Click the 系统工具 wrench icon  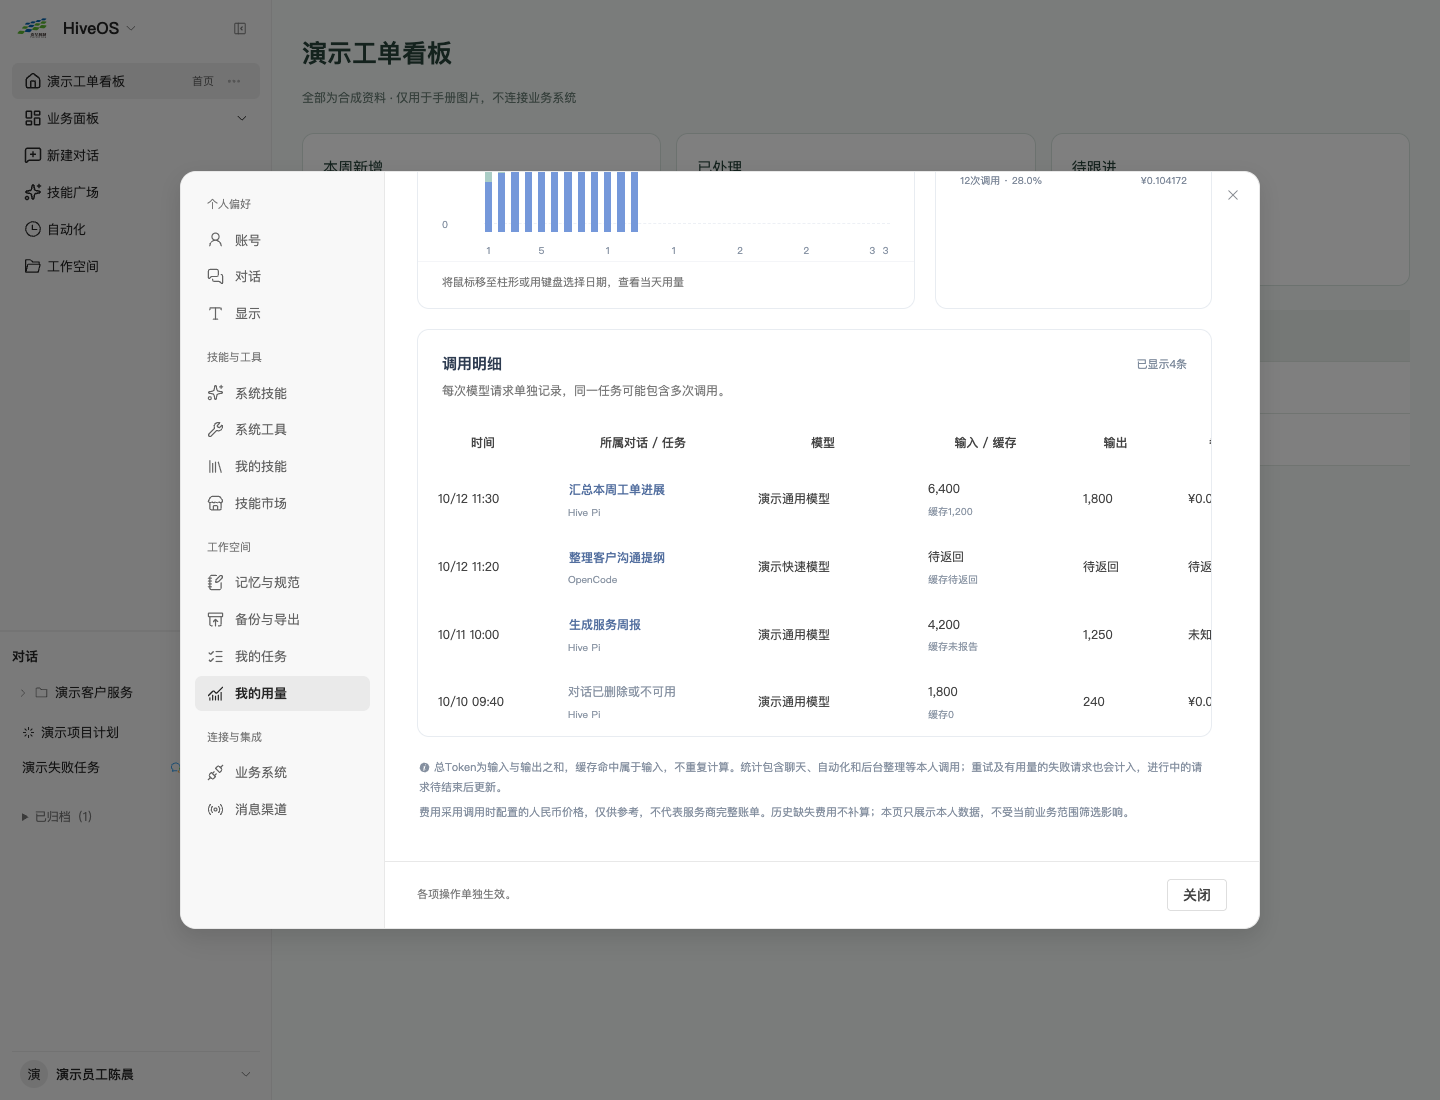215,430
